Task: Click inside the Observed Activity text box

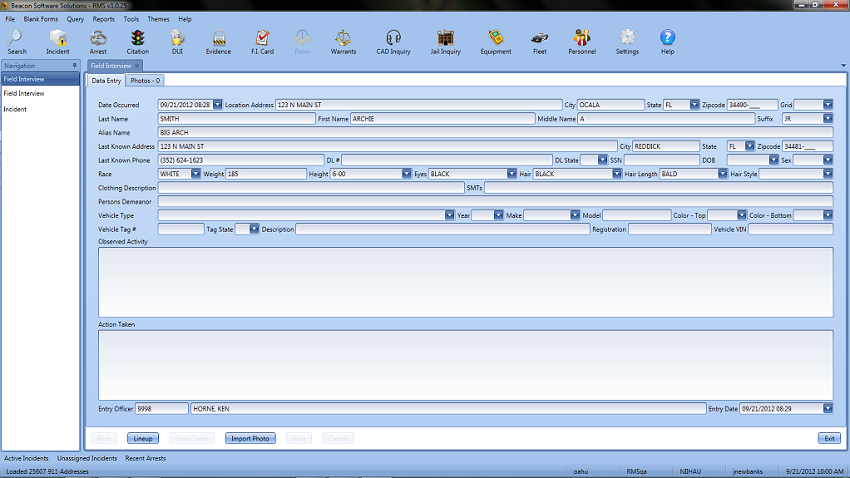Action: coord(465,282)
